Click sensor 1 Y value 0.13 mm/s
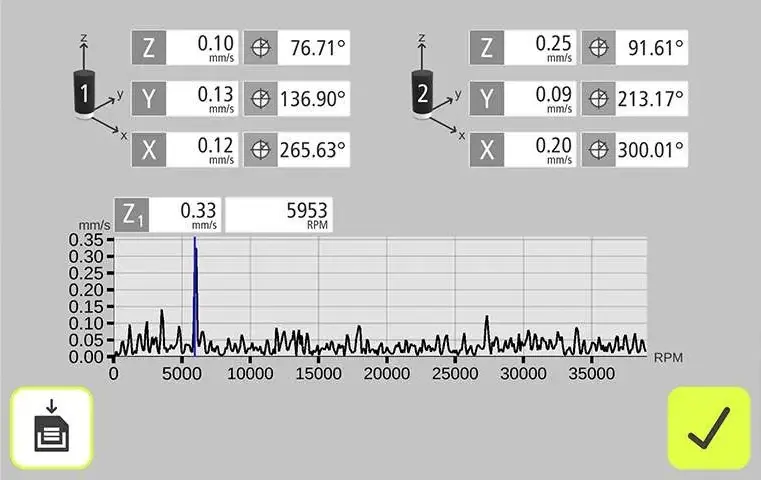 202,99
